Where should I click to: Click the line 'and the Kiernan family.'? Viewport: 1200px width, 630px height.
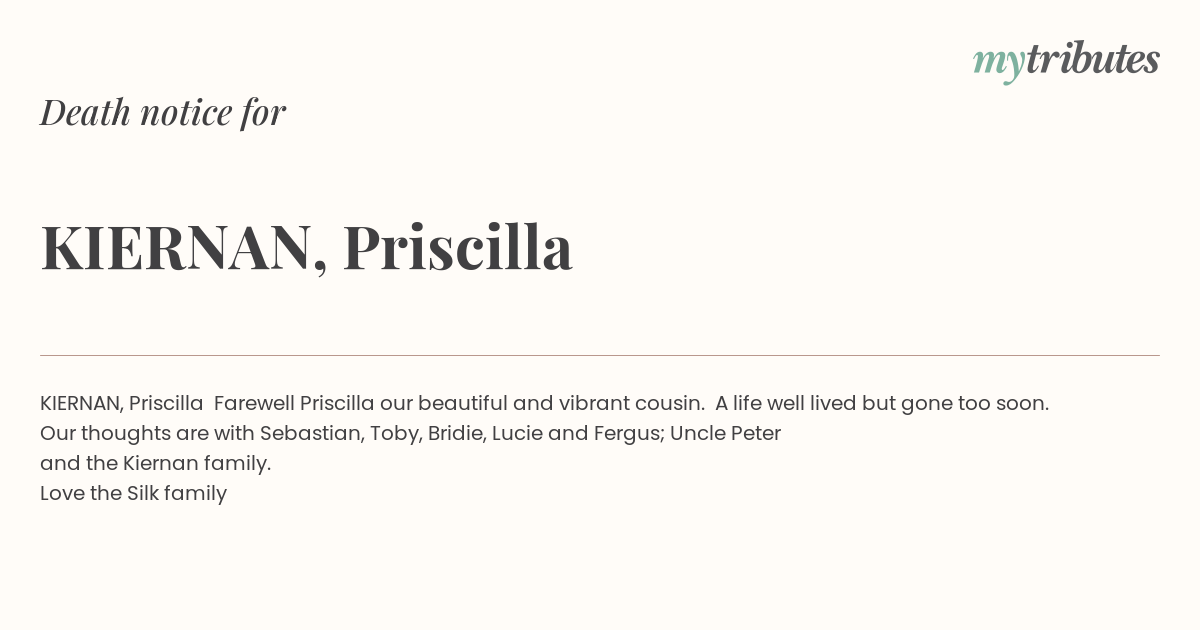(156, 464)
